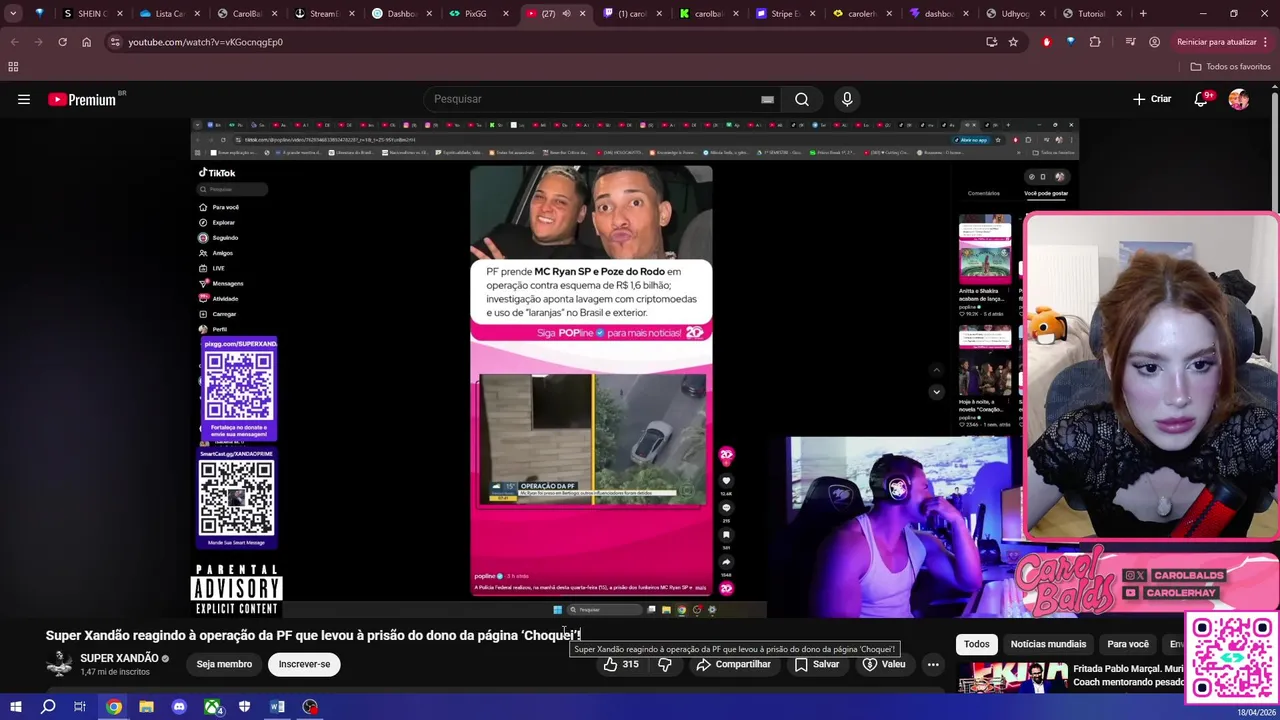1280x720 pixels.
Task: Open the apps grid in bookmarks bar
Action: click(13, 67)
